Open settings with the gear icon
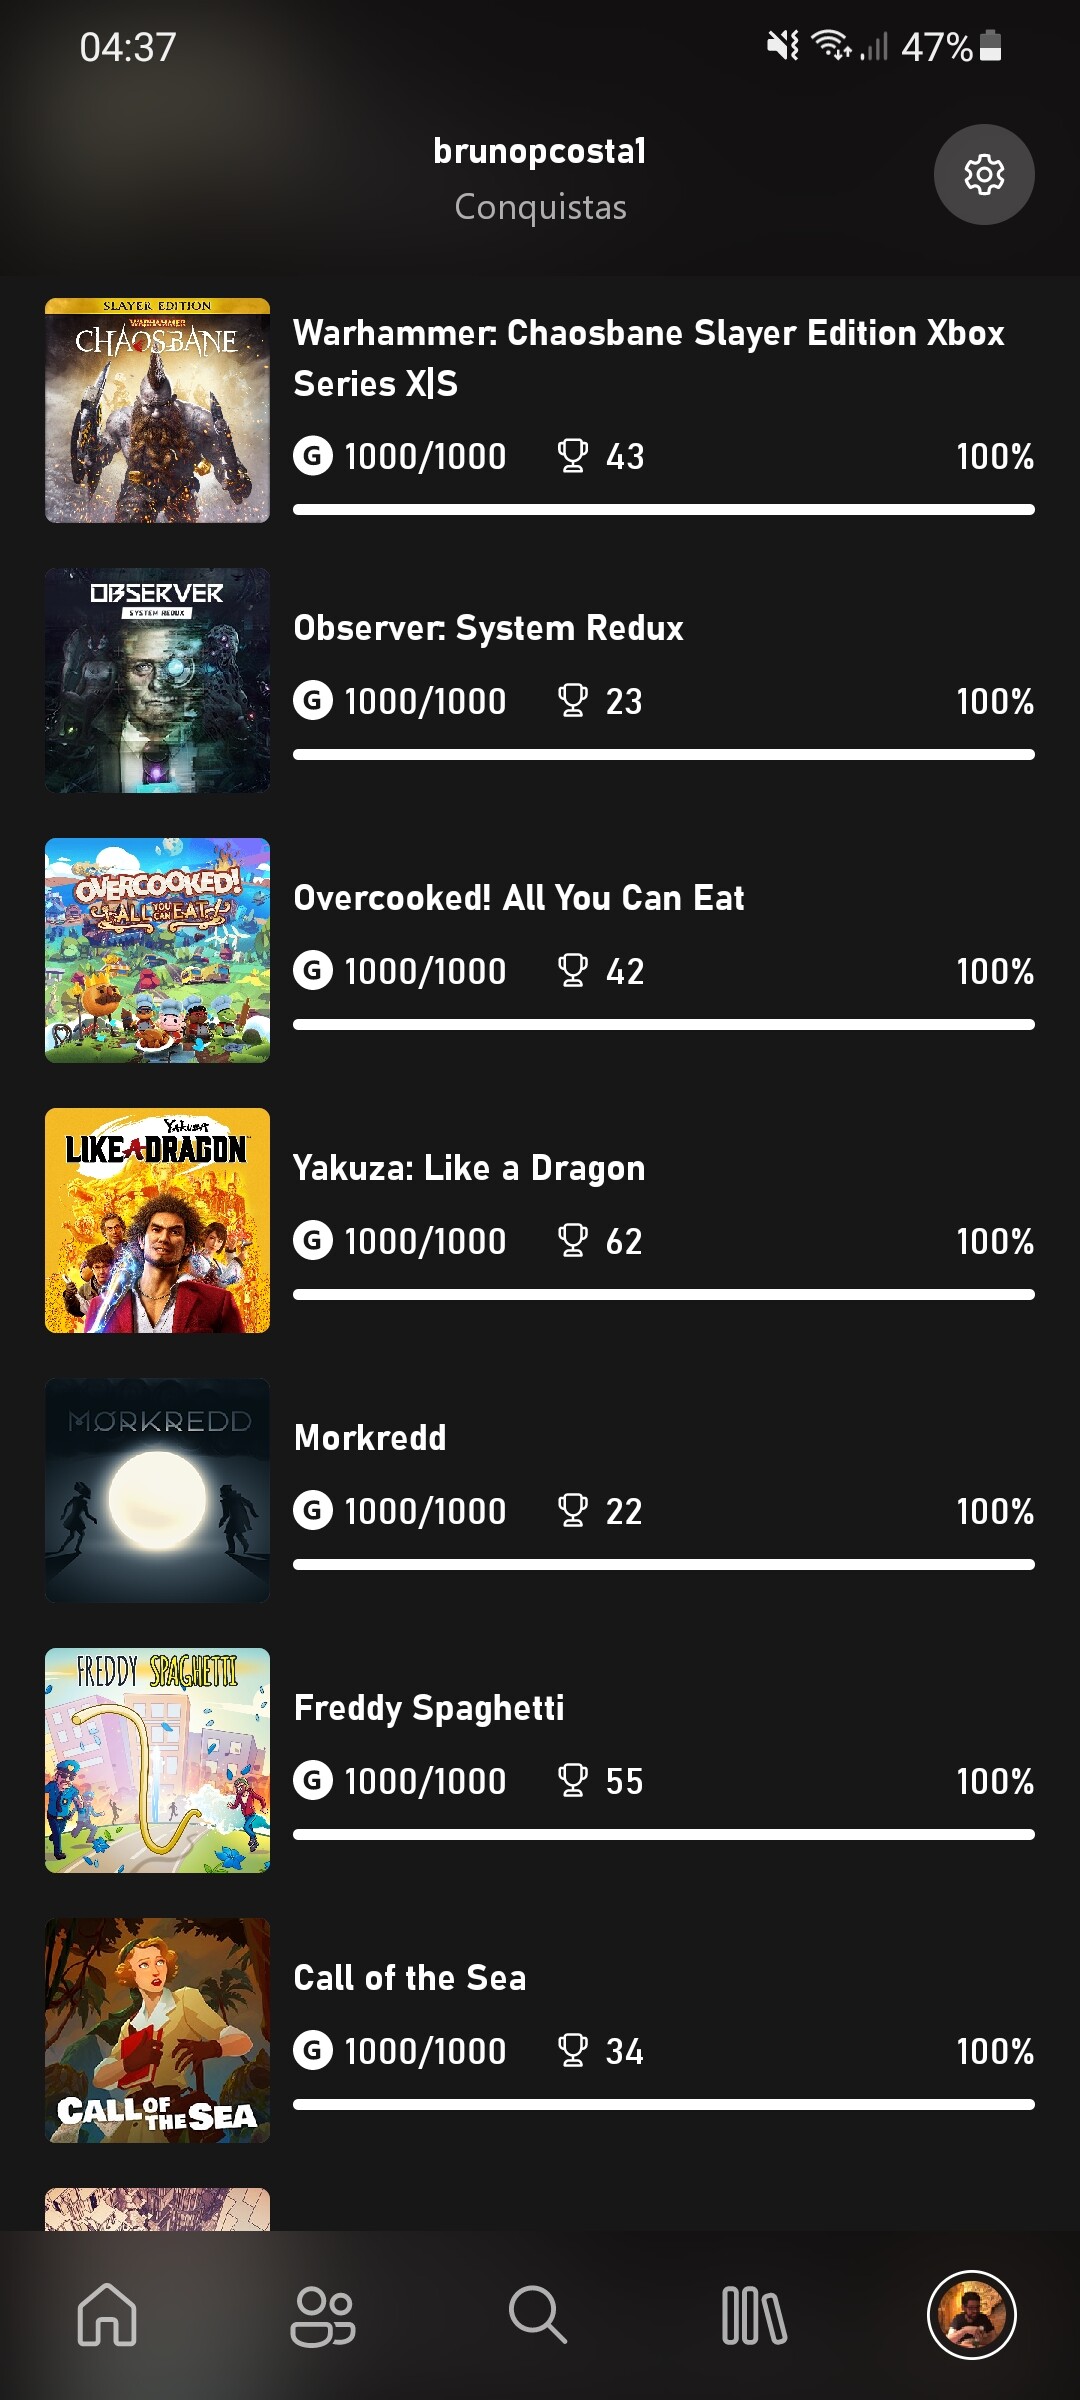The width and height of the screenshot is (1080, 2400). pos(984,175)
